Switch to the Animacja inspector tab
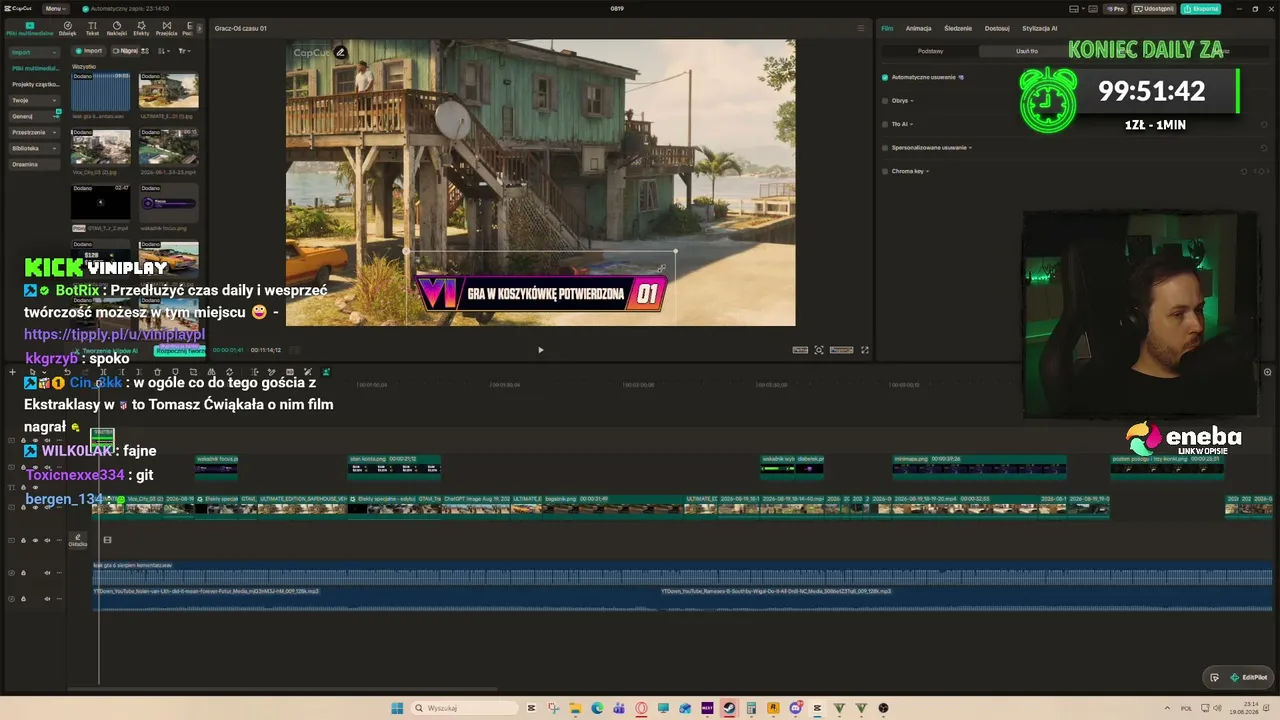 pos(918,28)
